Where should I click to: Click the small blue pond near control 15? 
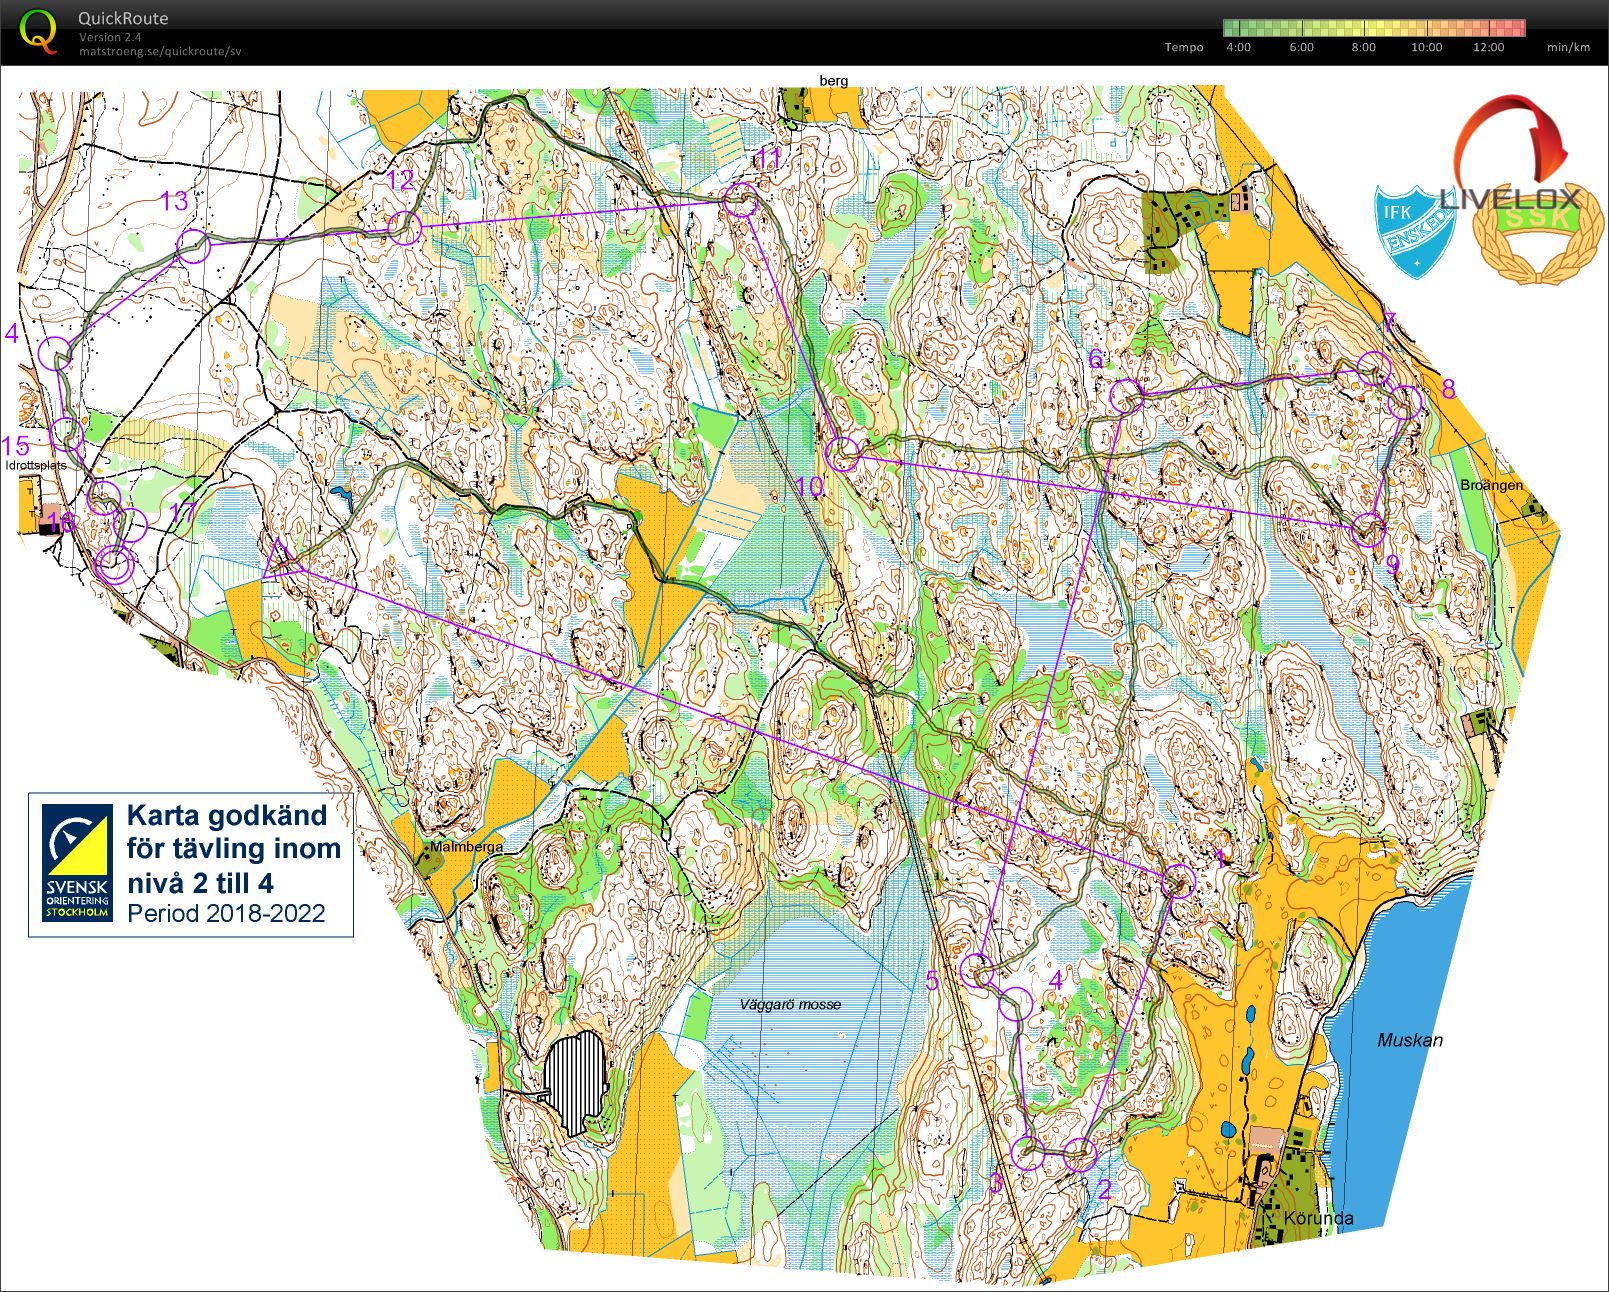tap(342, 493)
